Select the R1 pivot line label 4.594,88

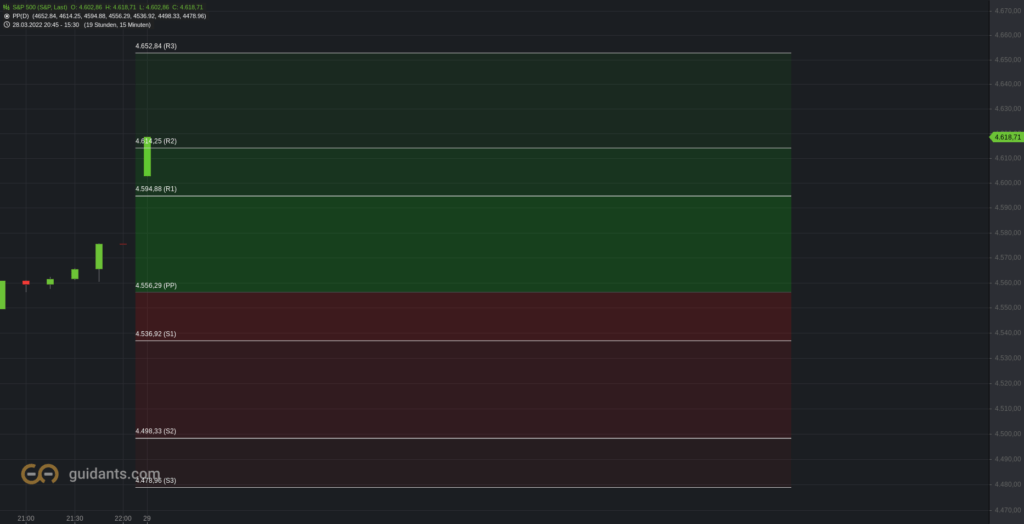click(155, 189)
